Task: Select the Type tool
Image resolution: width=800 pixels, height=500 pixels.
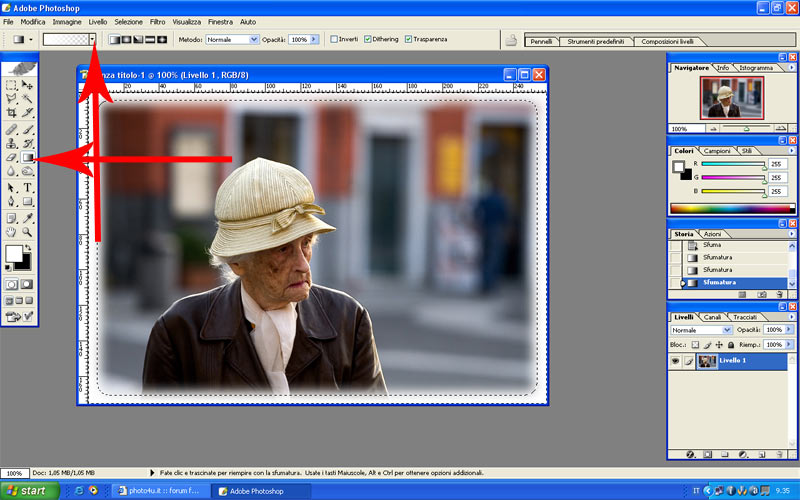Action: pyautogui.click(x=28, y=188)
